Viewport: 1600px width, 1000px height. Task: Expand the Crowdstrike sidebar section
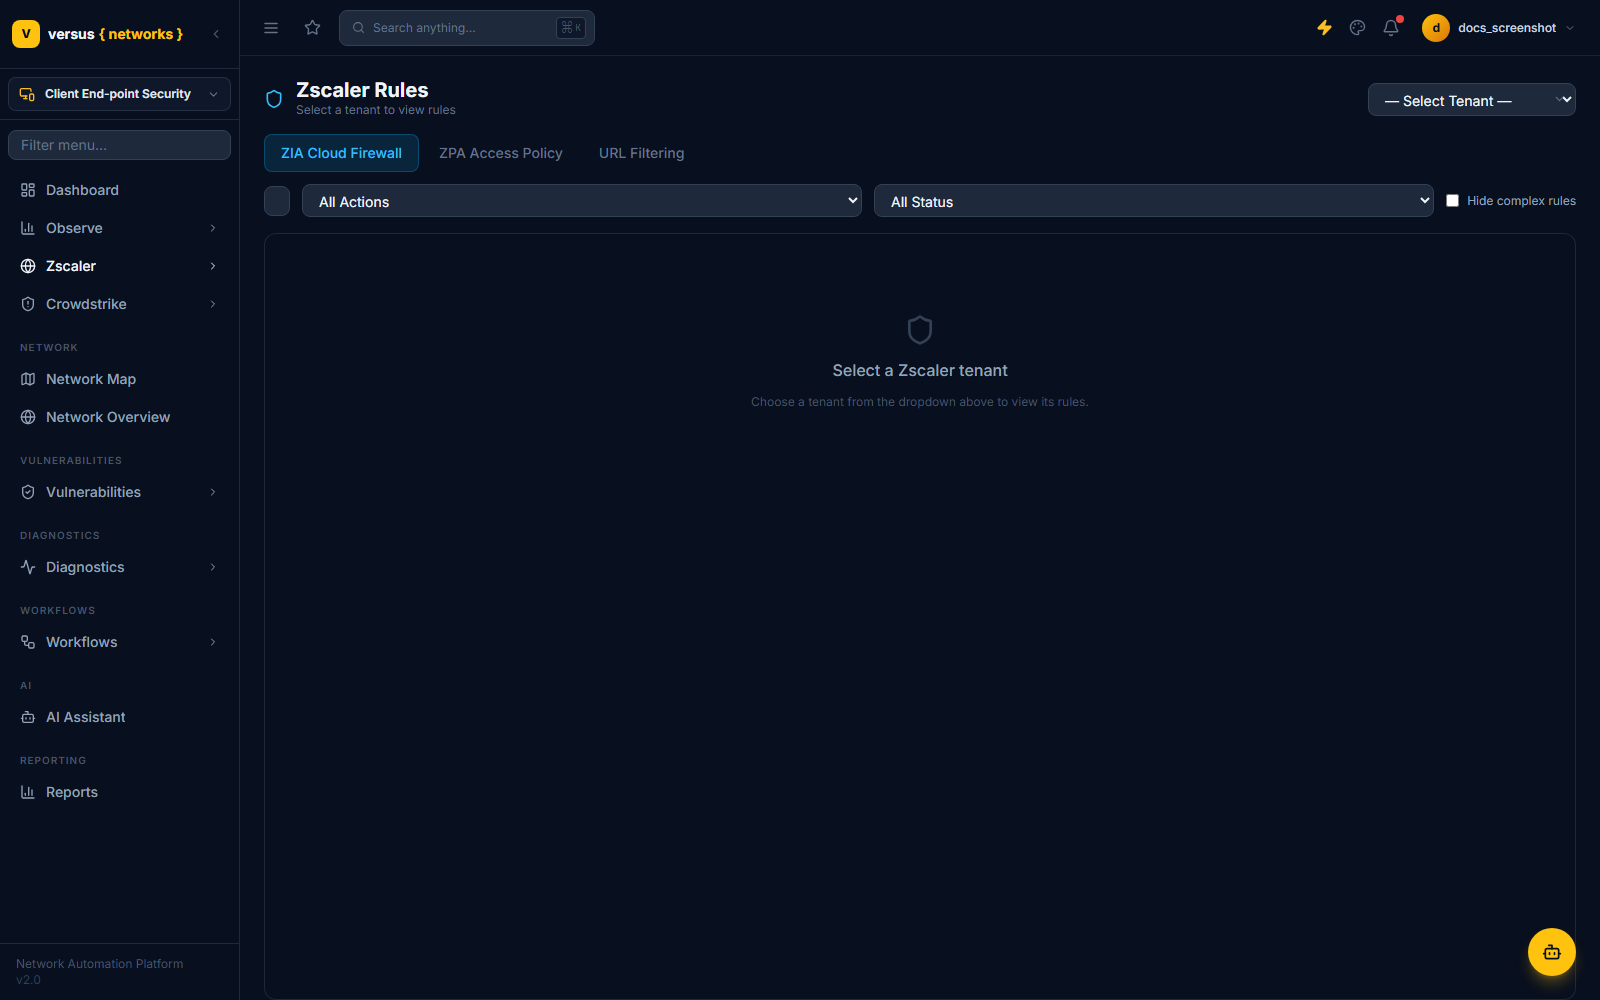pyautogui.click(x=119, y=304)
